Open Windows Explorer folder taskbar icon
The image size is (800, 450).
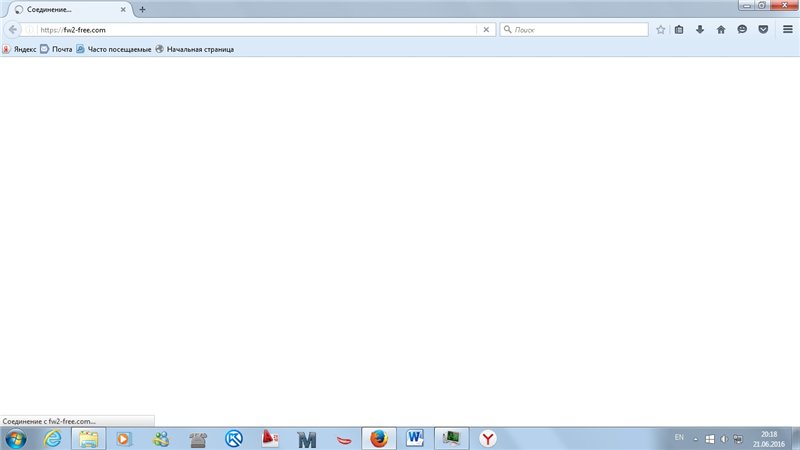[89, 439]
